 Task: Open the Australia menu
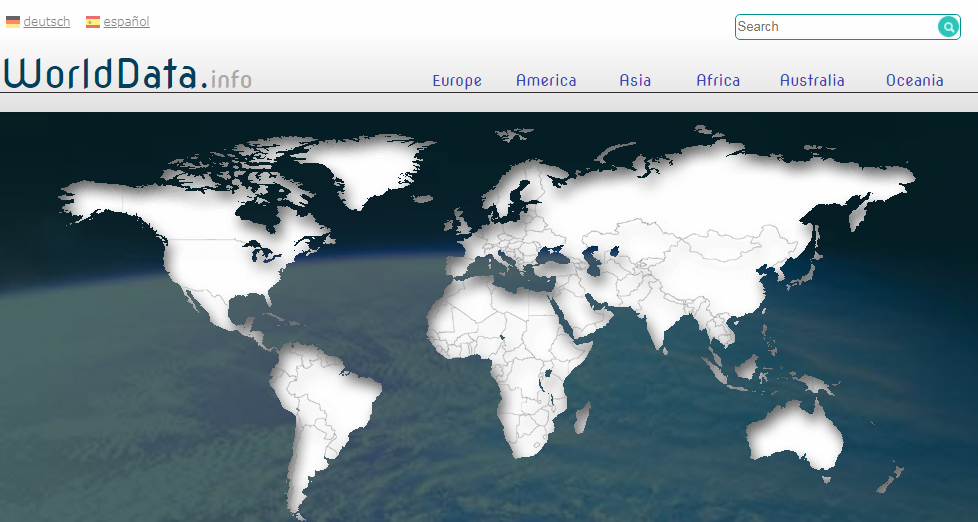812,80
